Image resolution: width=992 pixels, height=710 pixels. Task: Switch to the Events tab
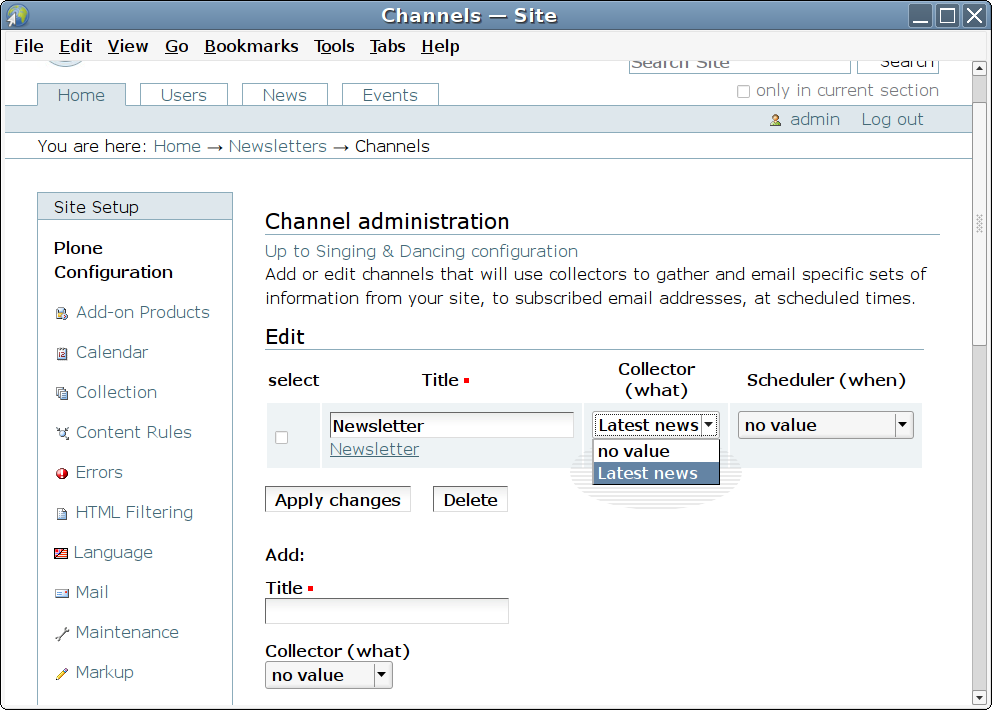point(390,95)
